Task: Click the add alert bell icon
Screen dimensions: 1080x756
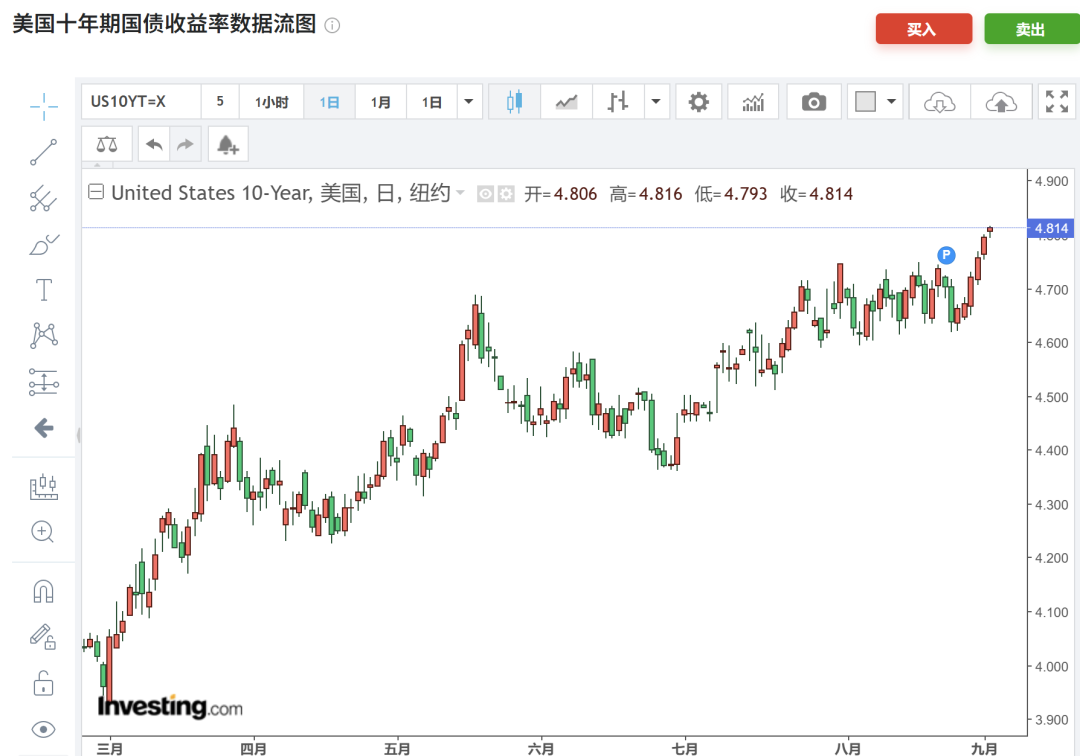Action: tap(228, 144)
